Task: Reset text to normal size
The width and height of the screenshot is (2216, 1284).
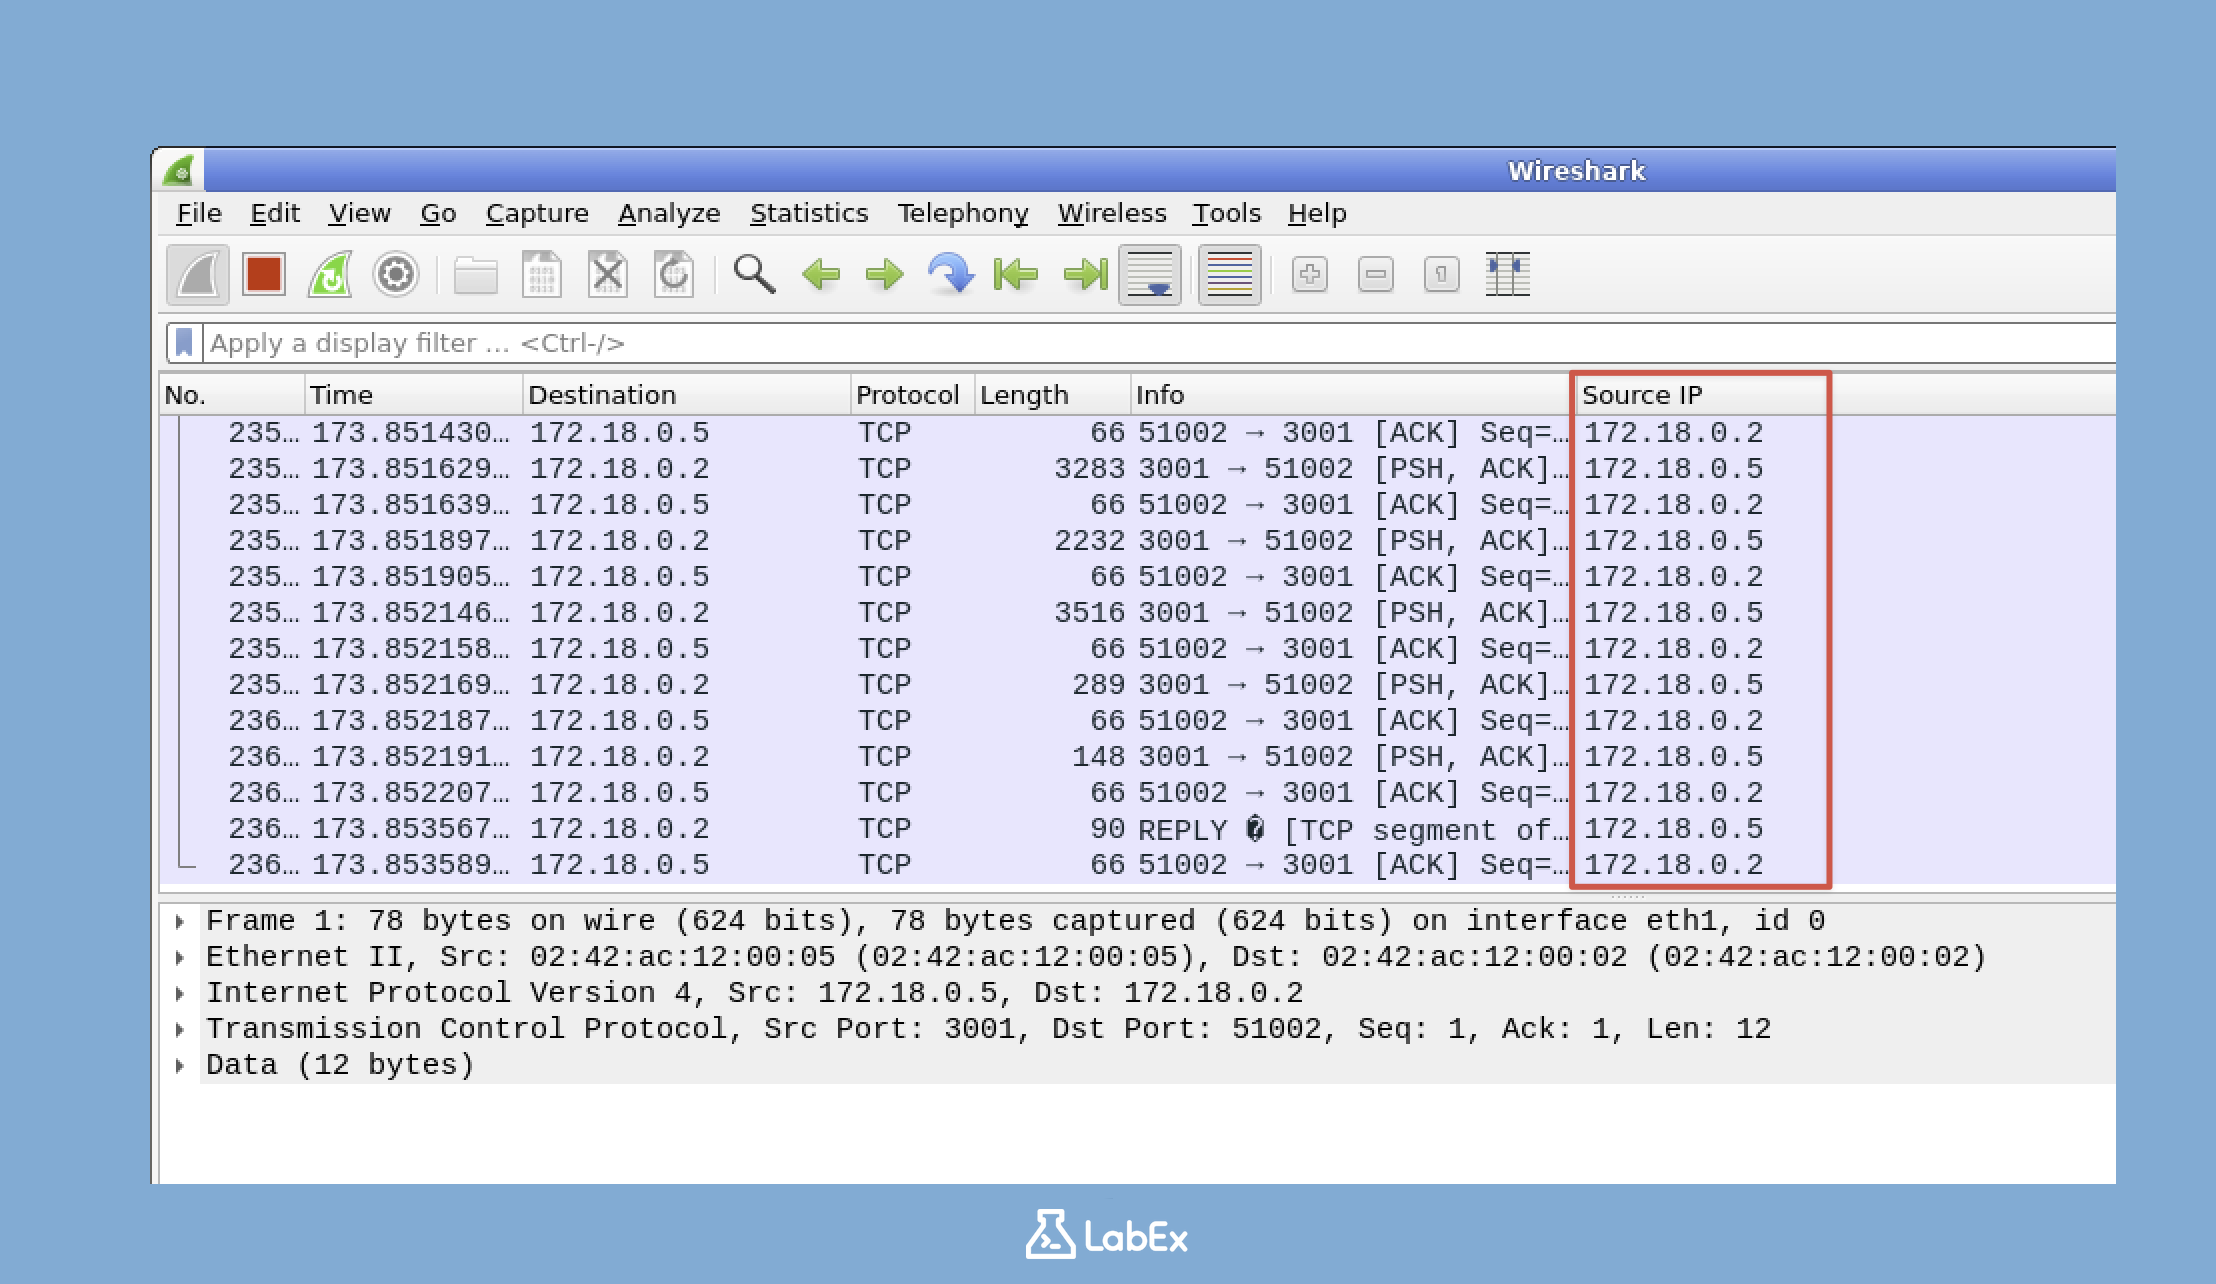Action: [1442, 274]
